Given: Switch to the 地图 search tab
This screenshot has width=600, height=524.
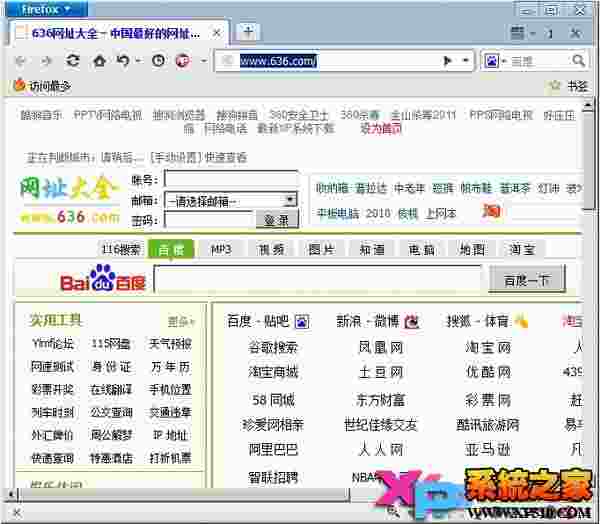Looking at the screenshot, I should [472, 250].
